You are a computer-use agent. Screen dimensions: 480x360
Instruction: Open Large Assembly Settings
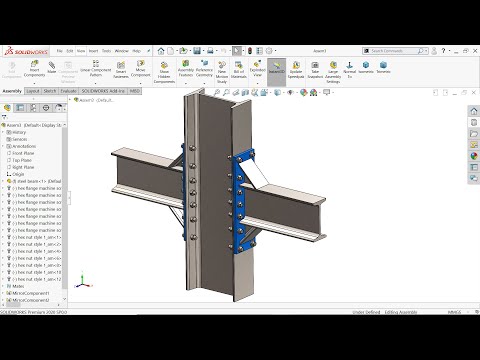(333, 72)
